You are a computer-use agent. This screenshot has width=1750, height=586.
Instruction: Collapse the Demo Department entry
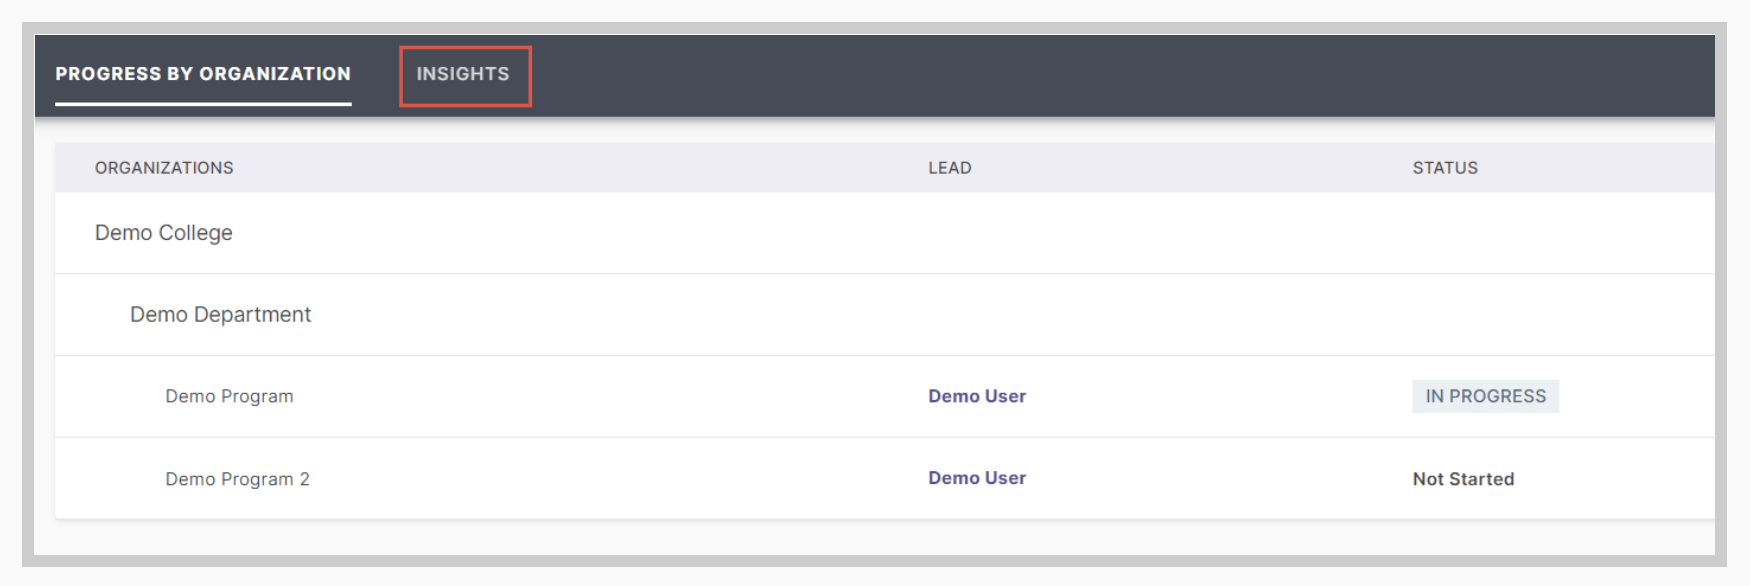click(x=221, y=315)
